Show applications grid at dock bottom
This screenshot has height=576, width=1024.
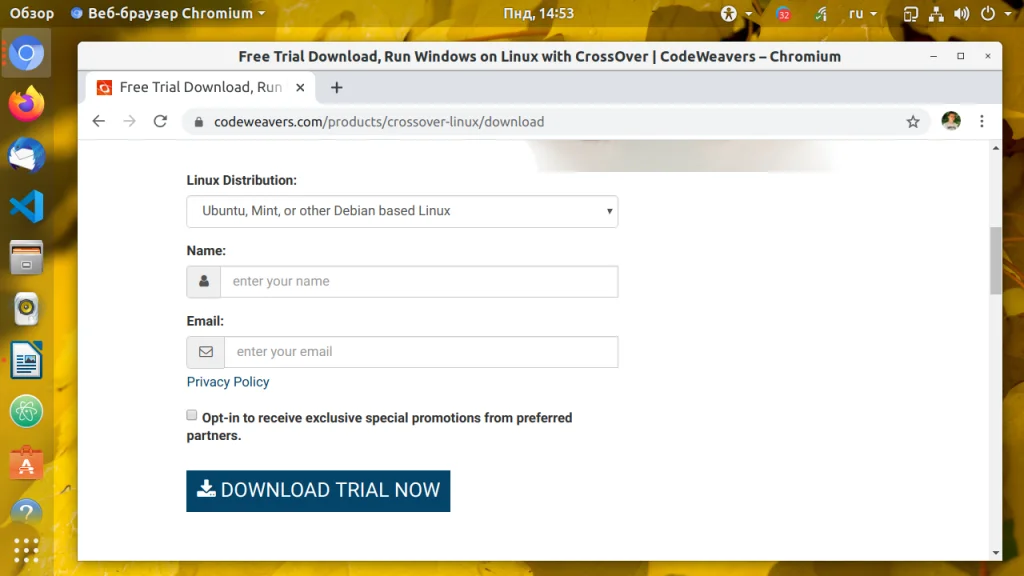26,551
